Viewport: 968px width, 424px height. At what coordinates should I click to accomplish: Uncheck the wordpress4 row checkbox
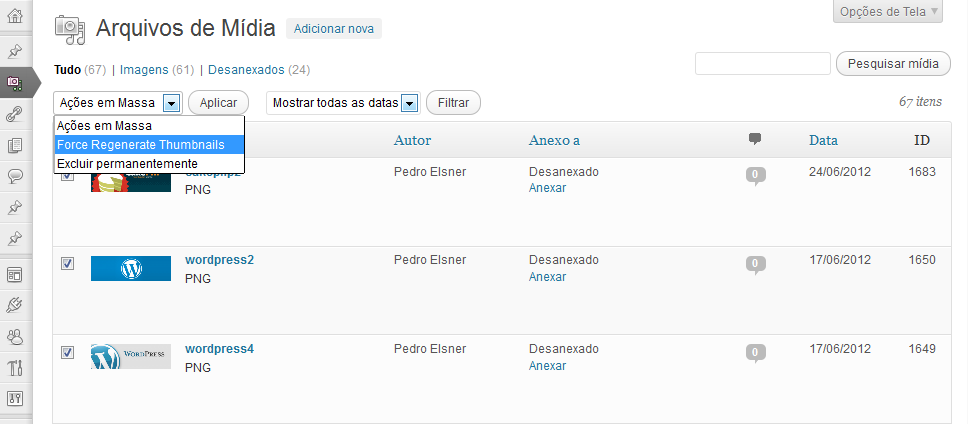(x=67, y=352)
